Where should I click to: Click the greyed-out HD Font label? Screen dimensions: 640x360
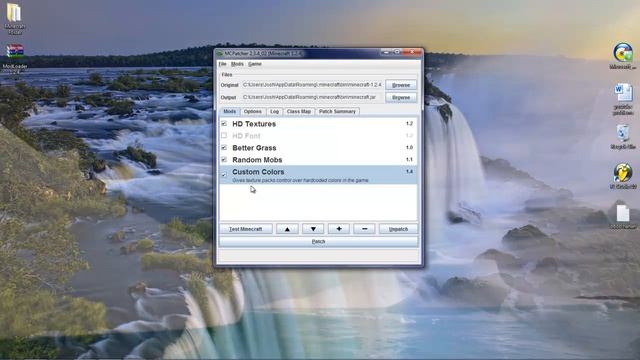pyautogui.click(x=246, y=136)
